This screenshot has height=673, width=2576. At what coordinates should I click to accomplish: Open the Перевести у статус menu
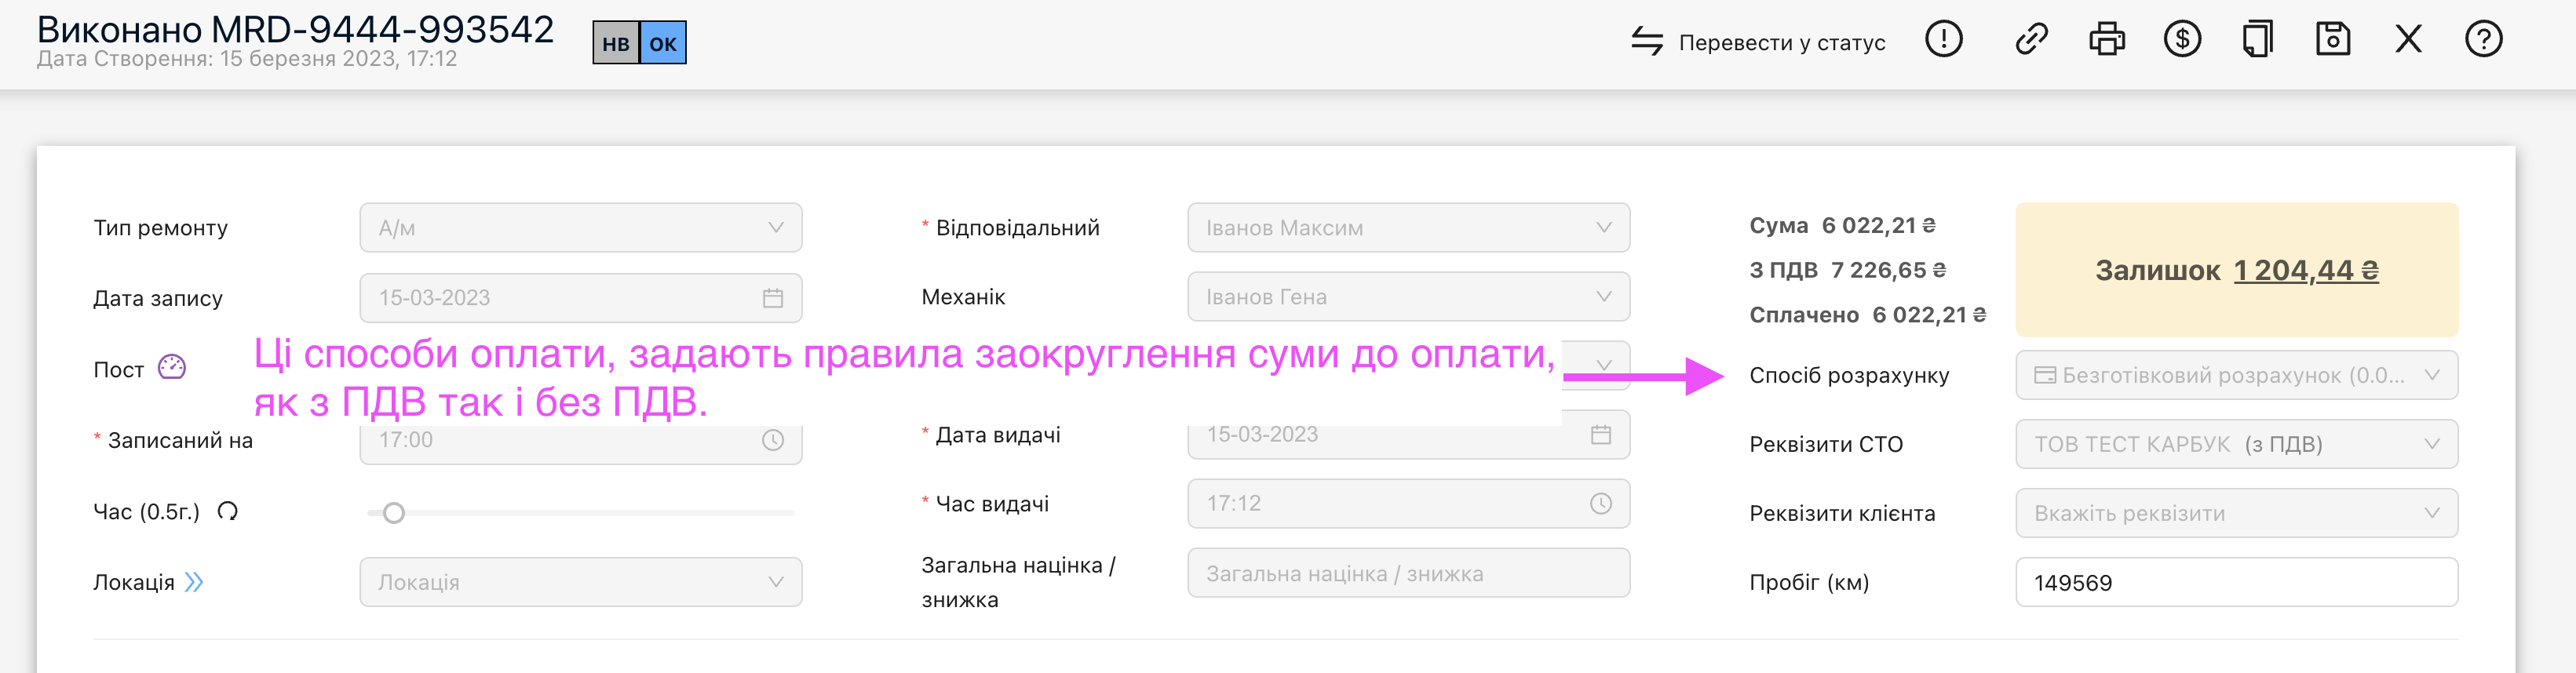[1759, 42]
